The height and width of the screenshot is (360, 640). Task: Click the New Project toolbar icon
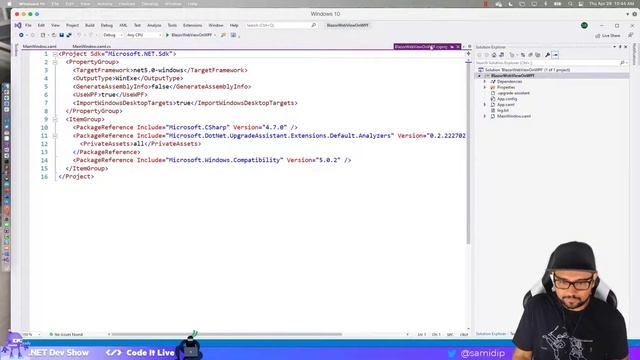[43, 35]
